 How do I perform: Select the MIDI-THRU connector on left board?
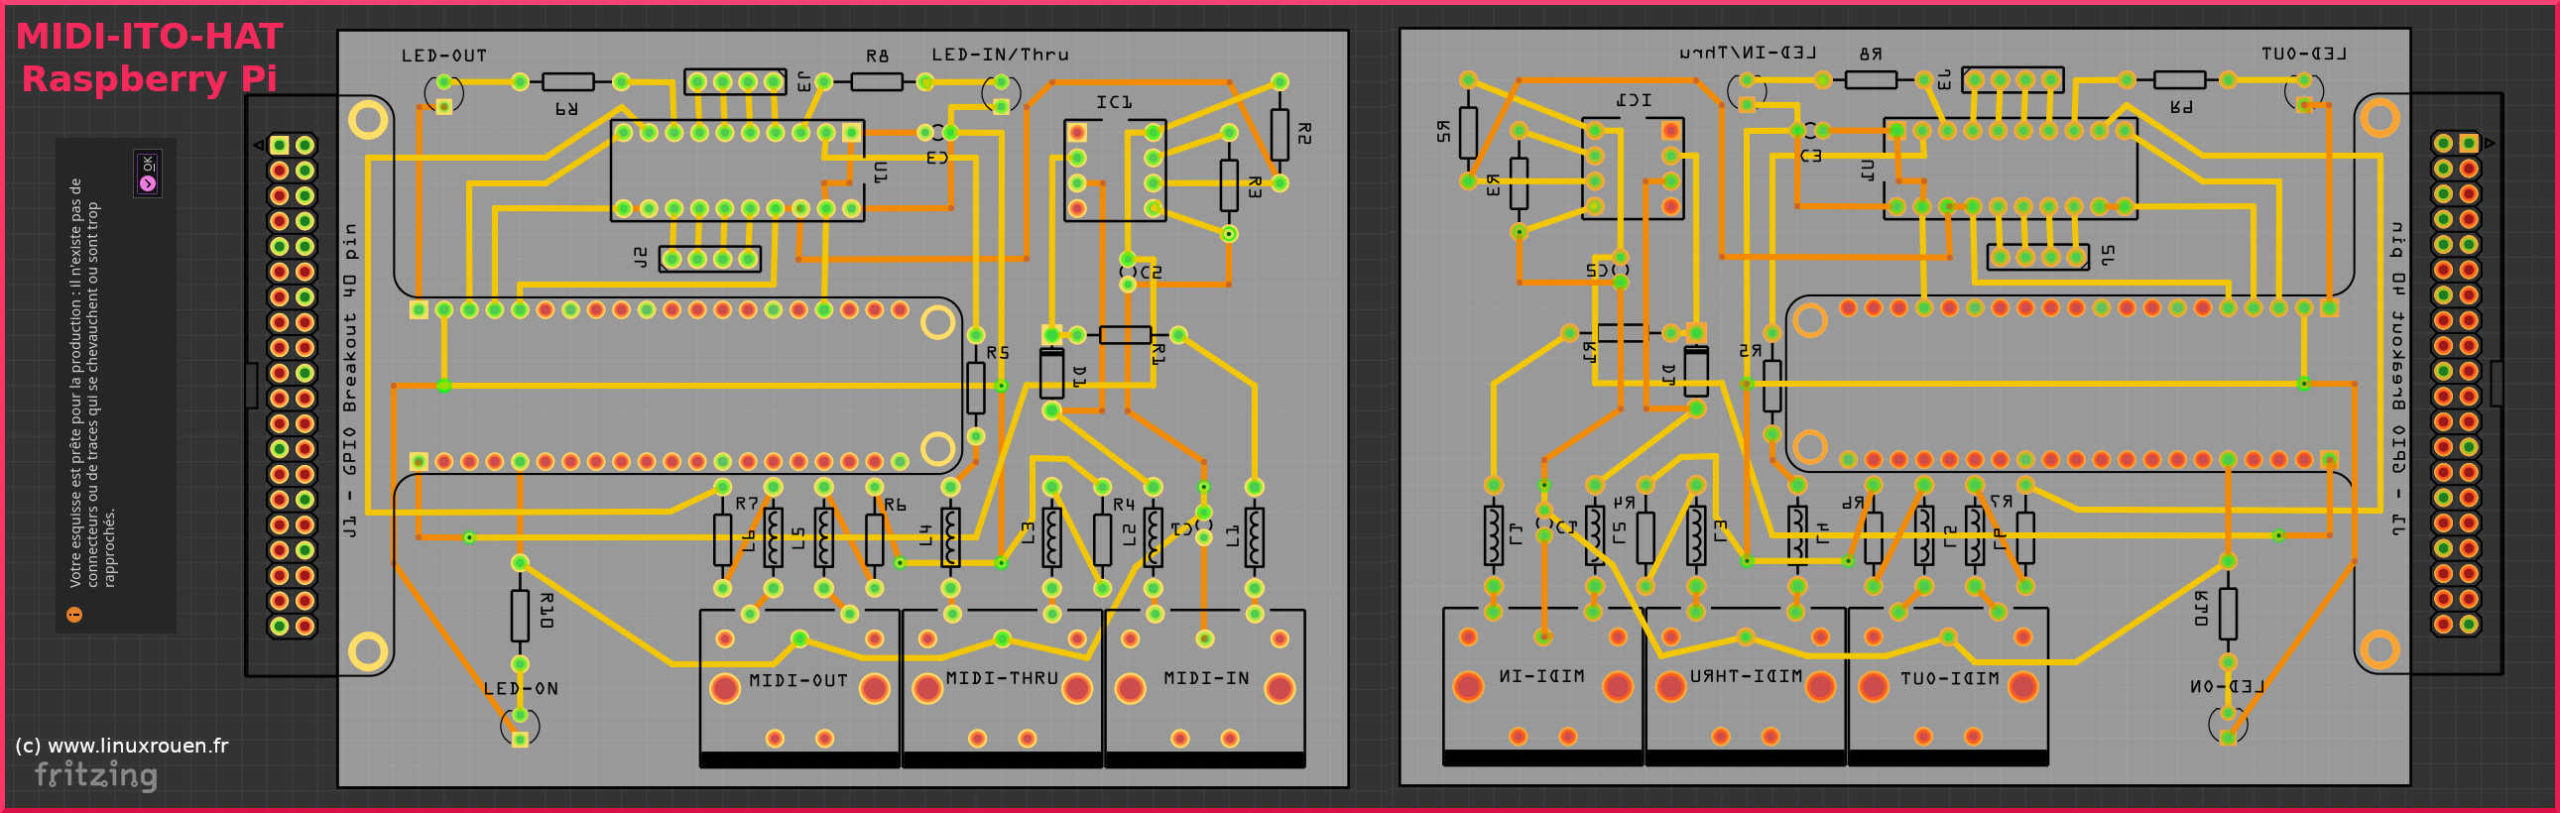pos(1002,688)
